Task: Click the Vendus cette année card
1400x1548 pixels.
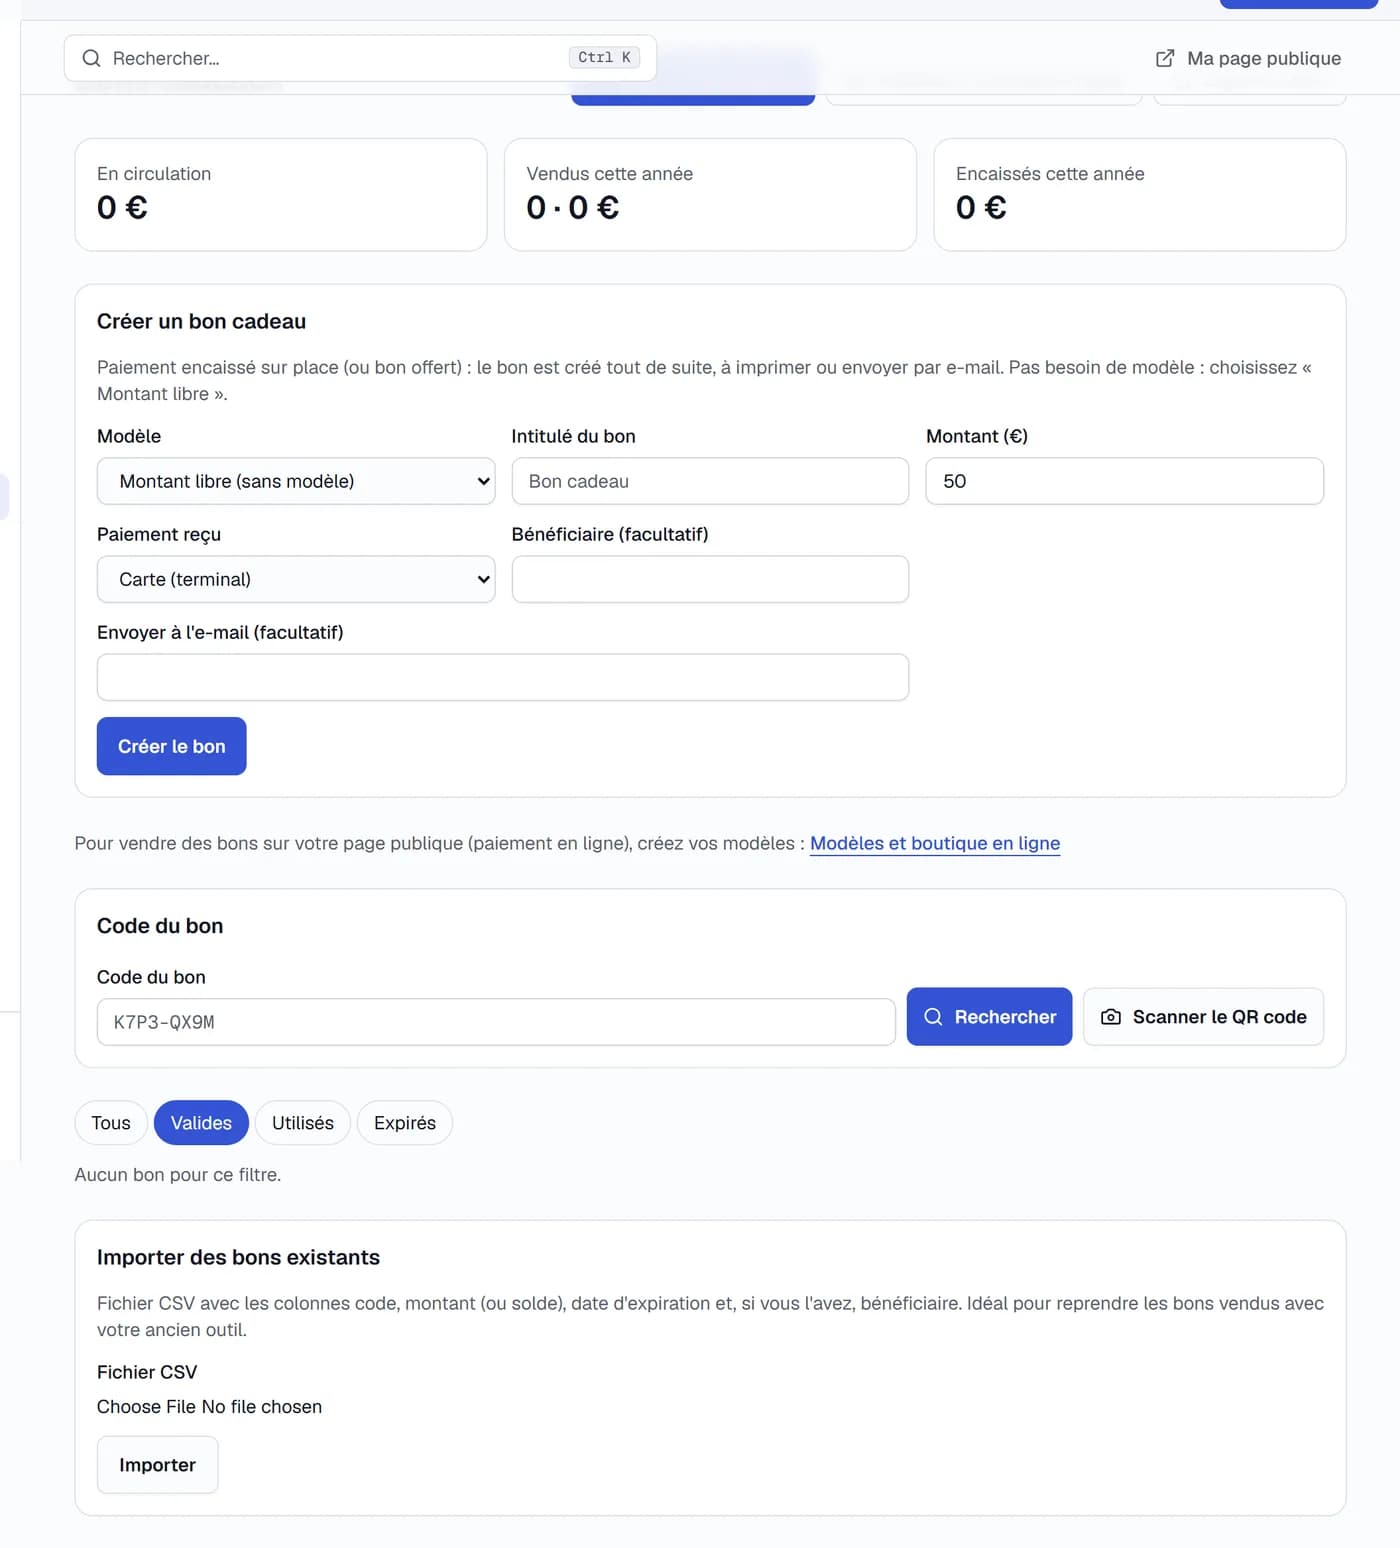Action: (x=710, y=195)
